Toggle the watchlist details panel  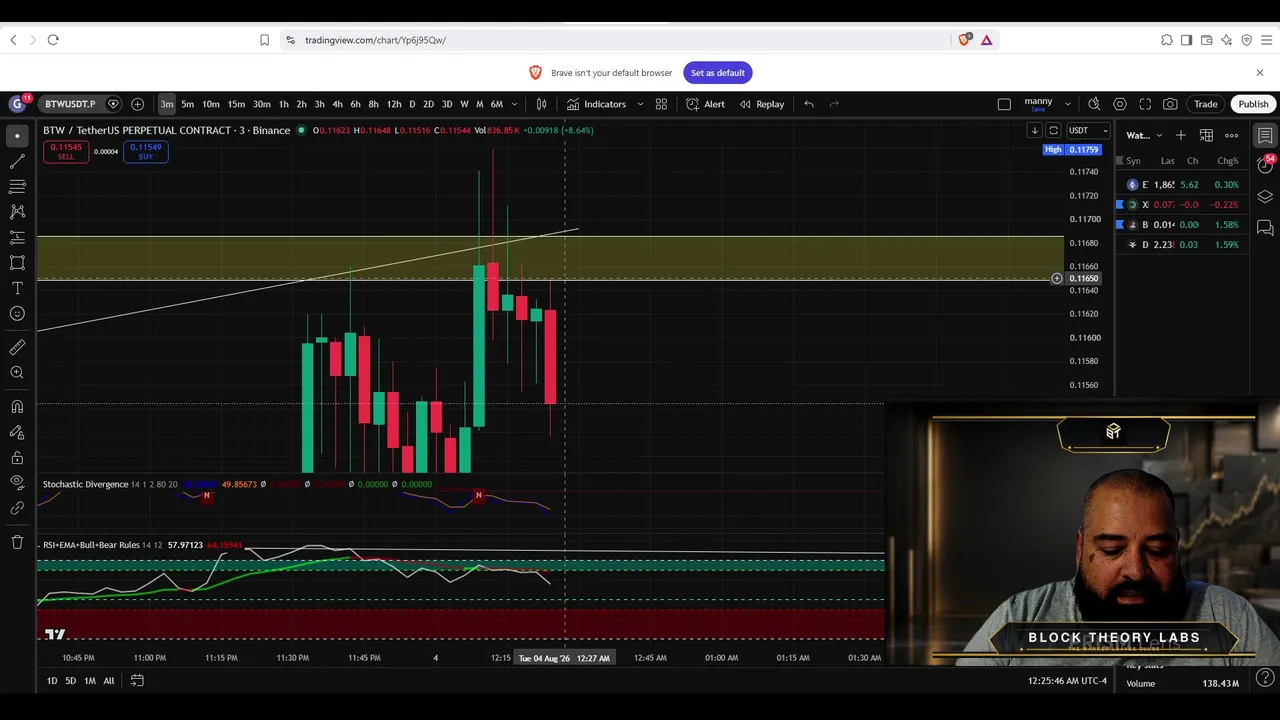click(x=1265, y=136)
